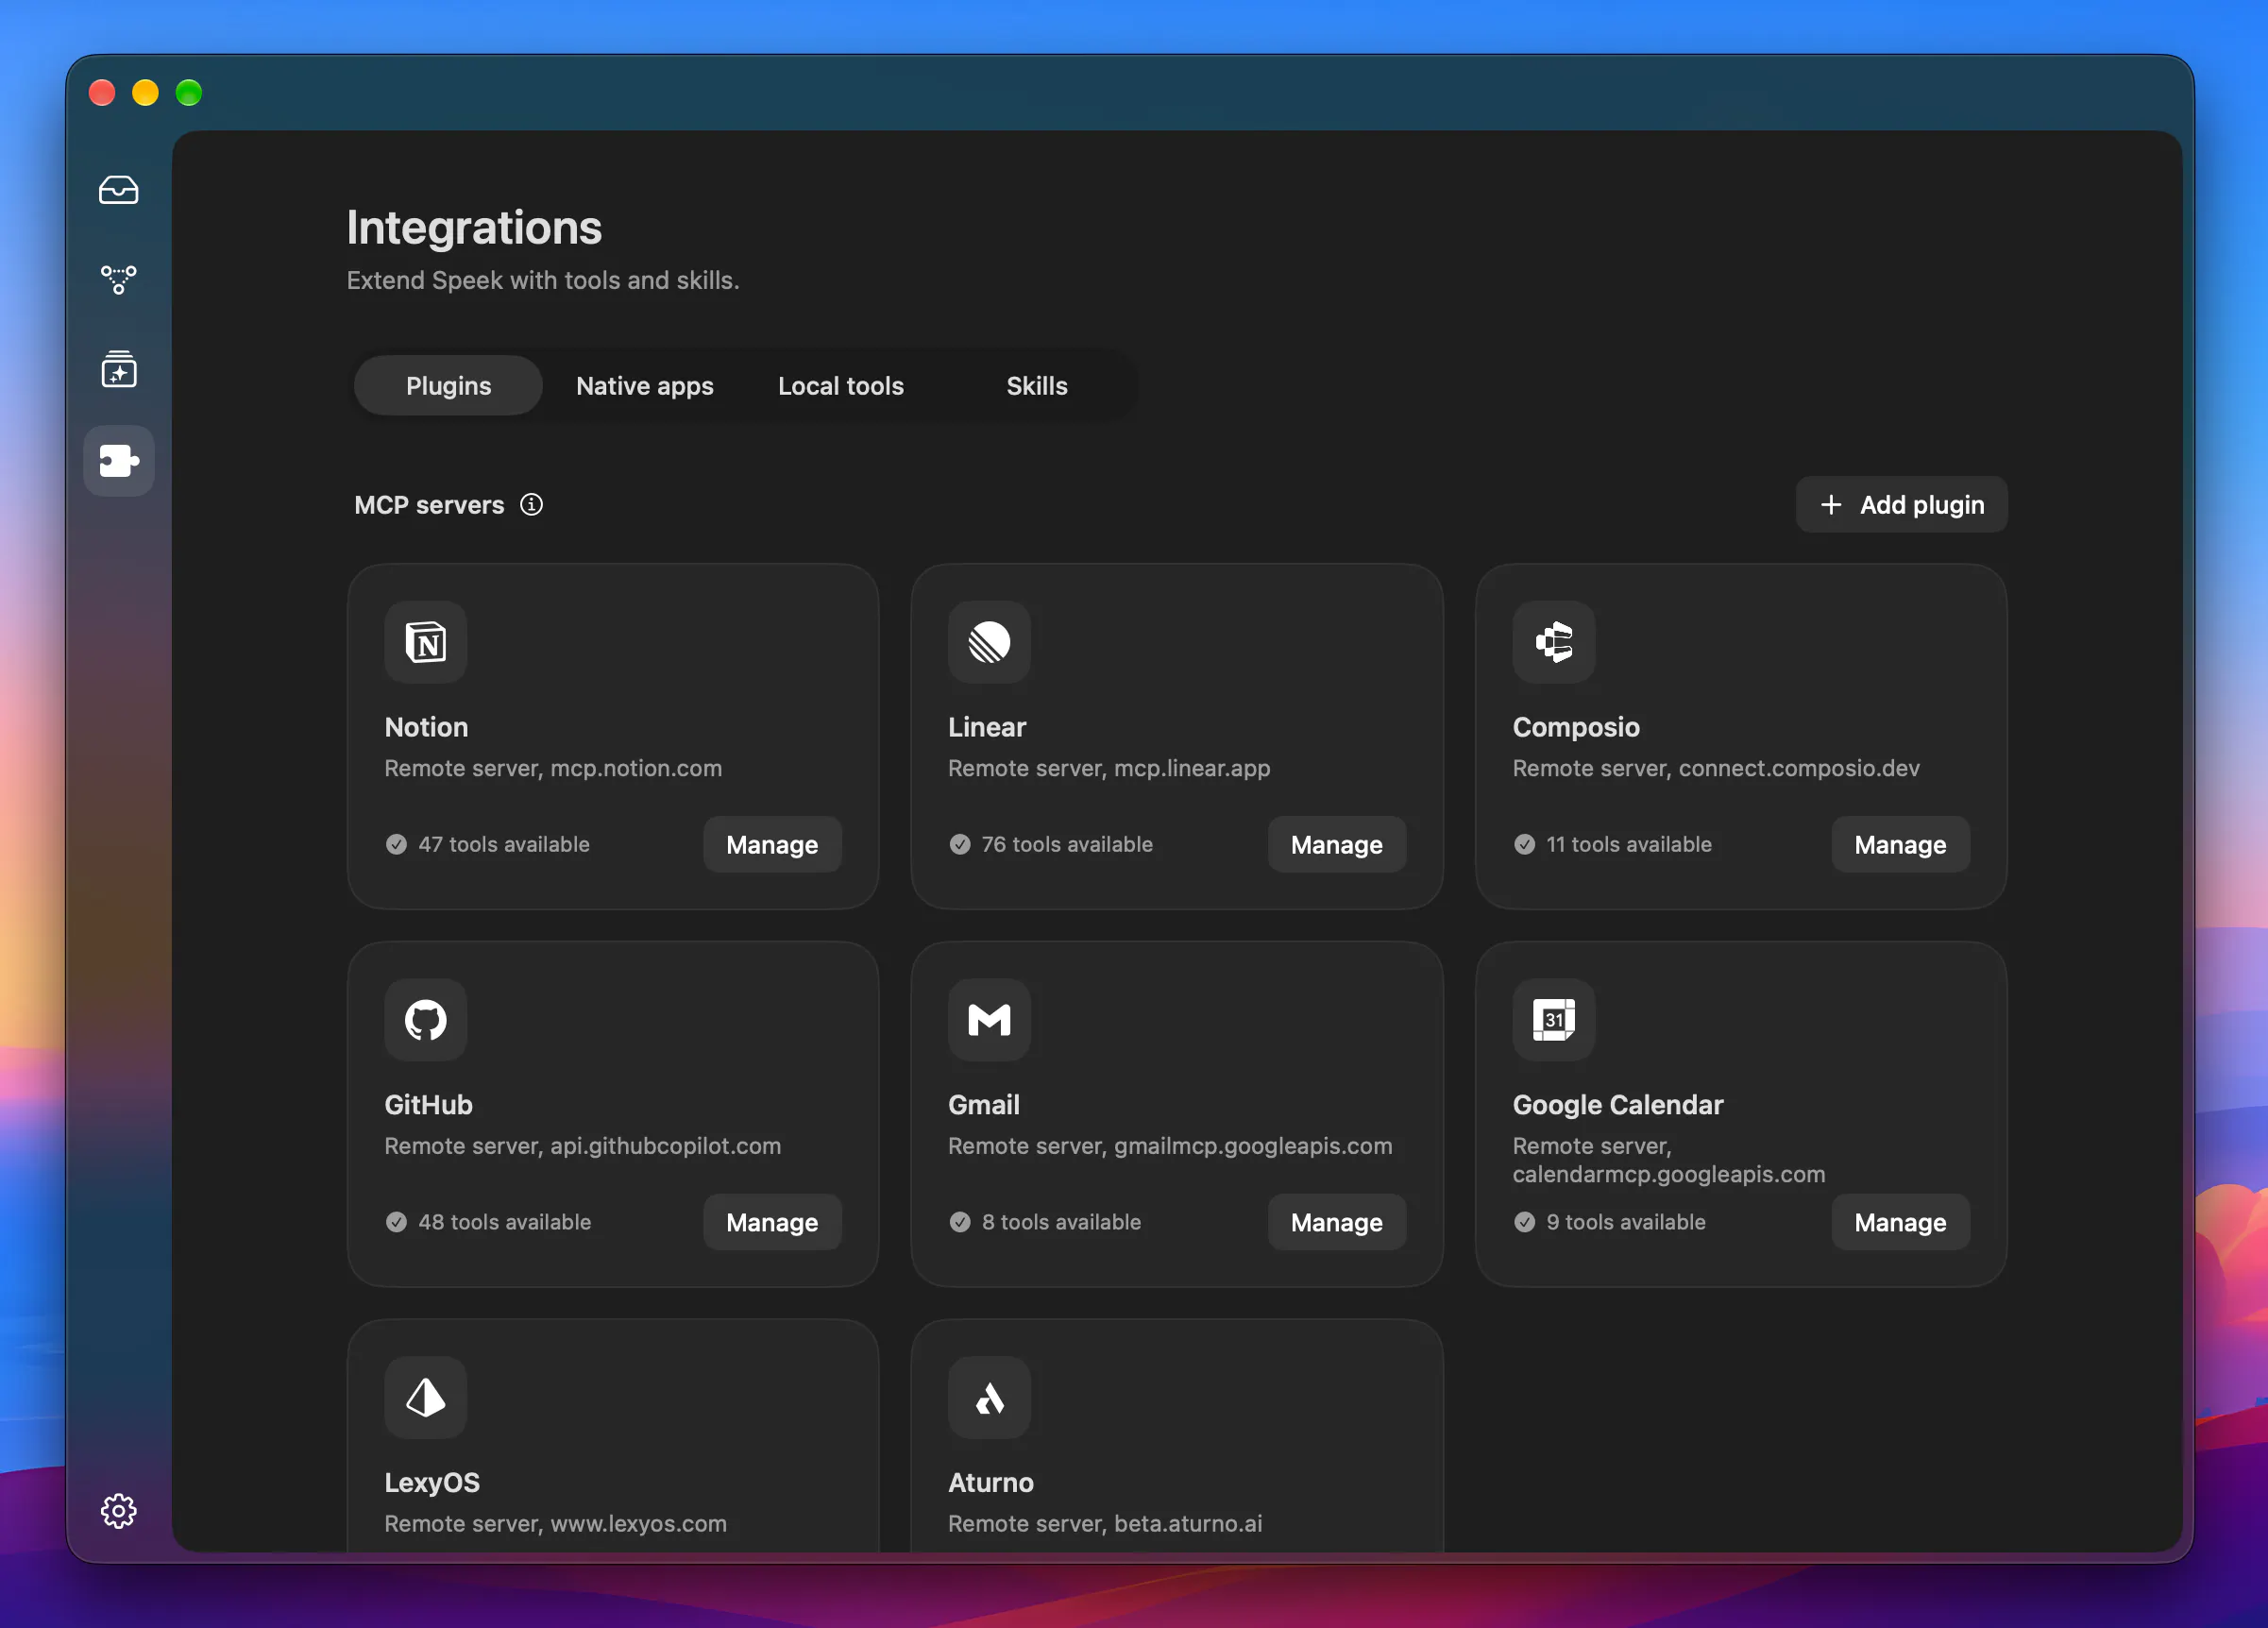Click the checkmark beside 9 tools available

(1524, 1222)
